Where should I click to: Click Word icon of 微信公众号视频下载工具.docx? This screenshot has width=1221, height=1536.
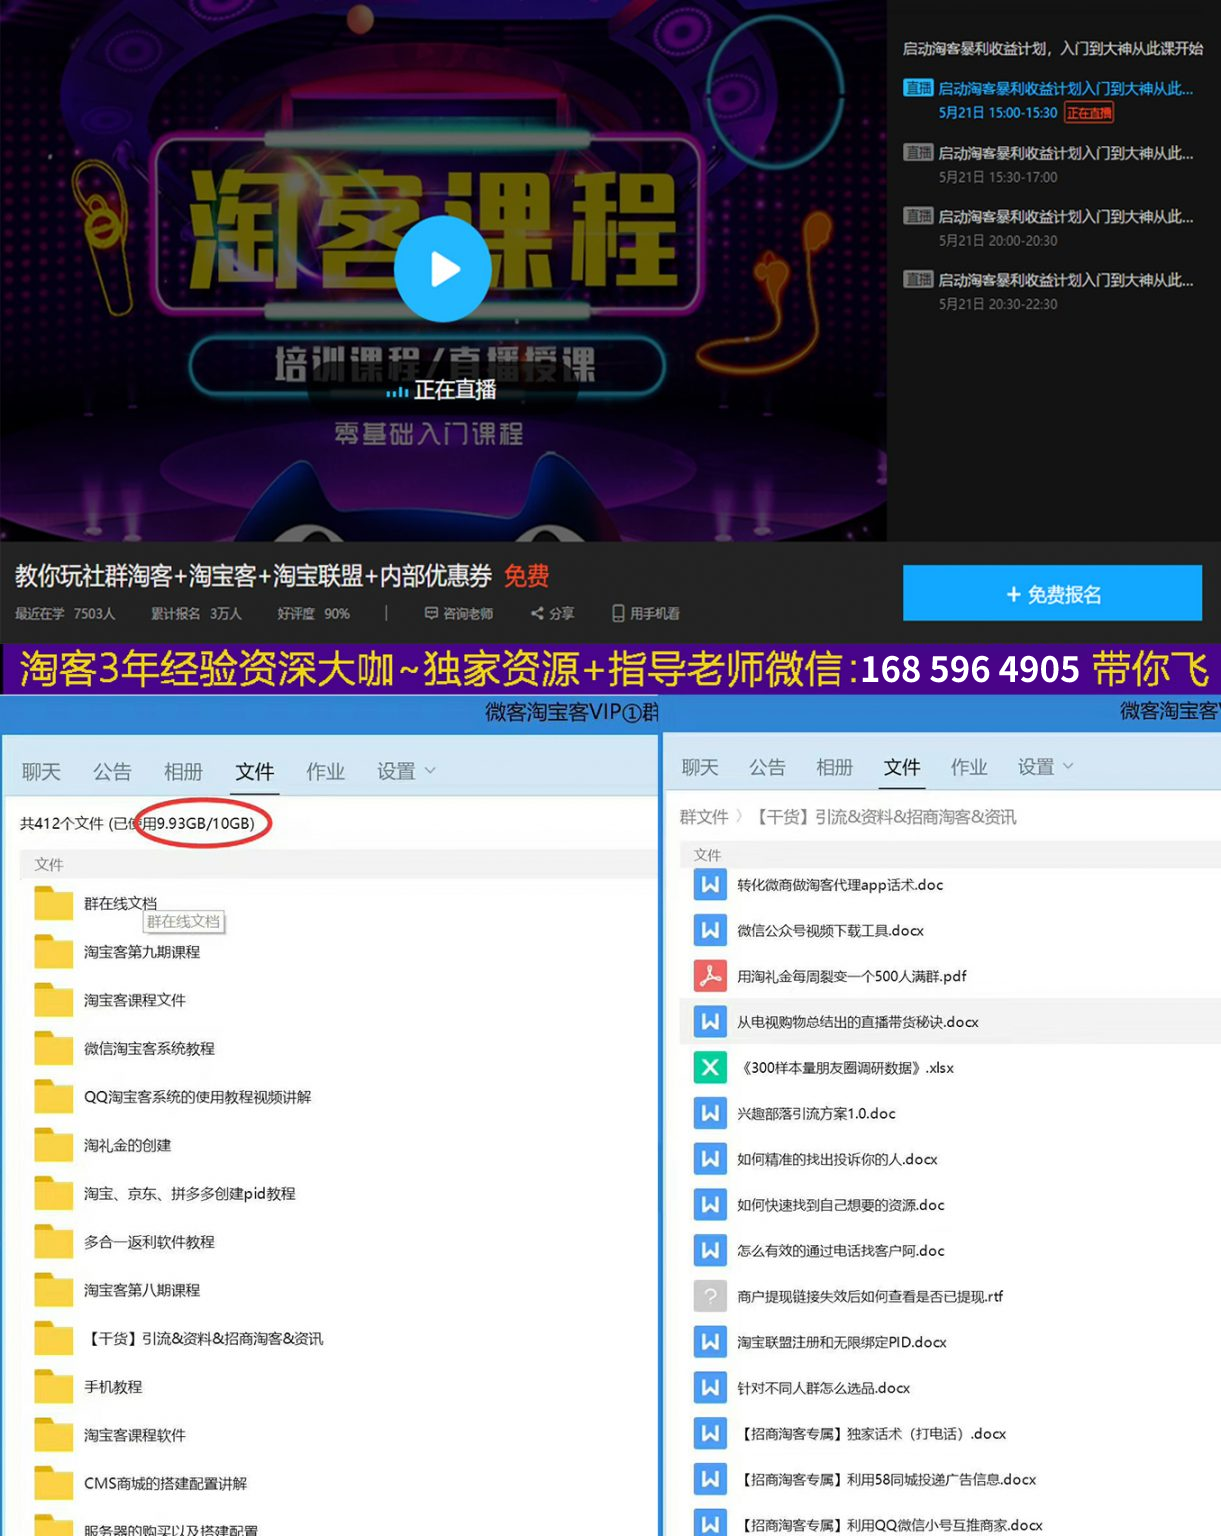click(x=710, y=931)
